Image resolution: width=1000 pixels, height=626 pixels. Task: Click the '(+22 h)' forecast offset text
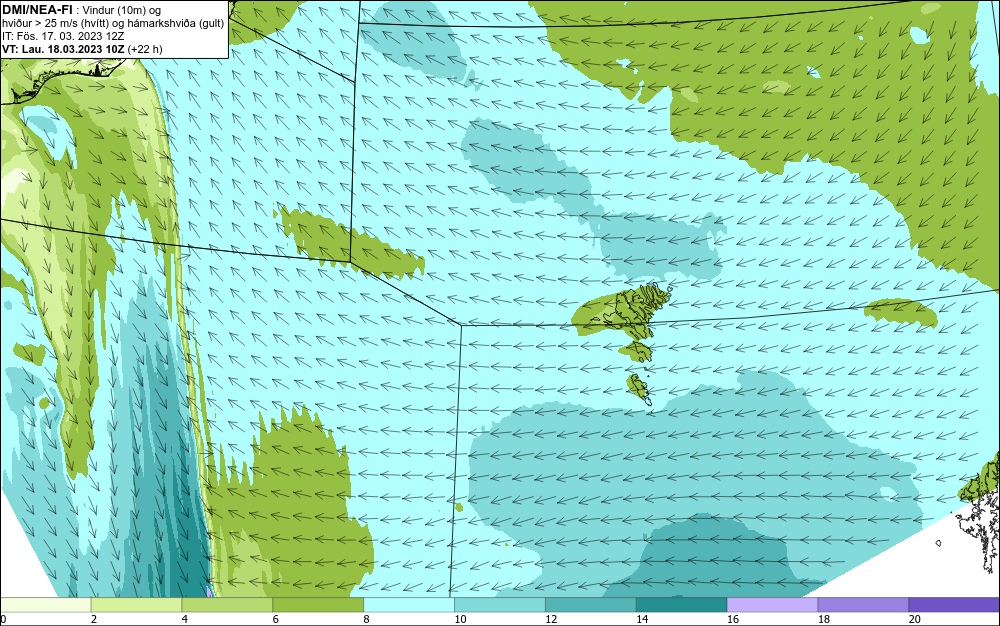145,49
